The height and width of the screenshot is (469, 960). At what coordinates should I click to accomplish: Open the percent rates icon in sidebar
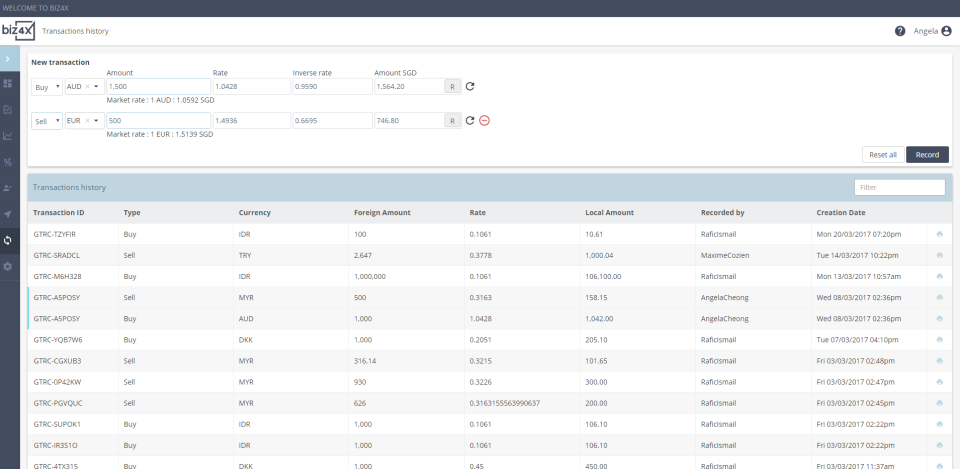8,162
